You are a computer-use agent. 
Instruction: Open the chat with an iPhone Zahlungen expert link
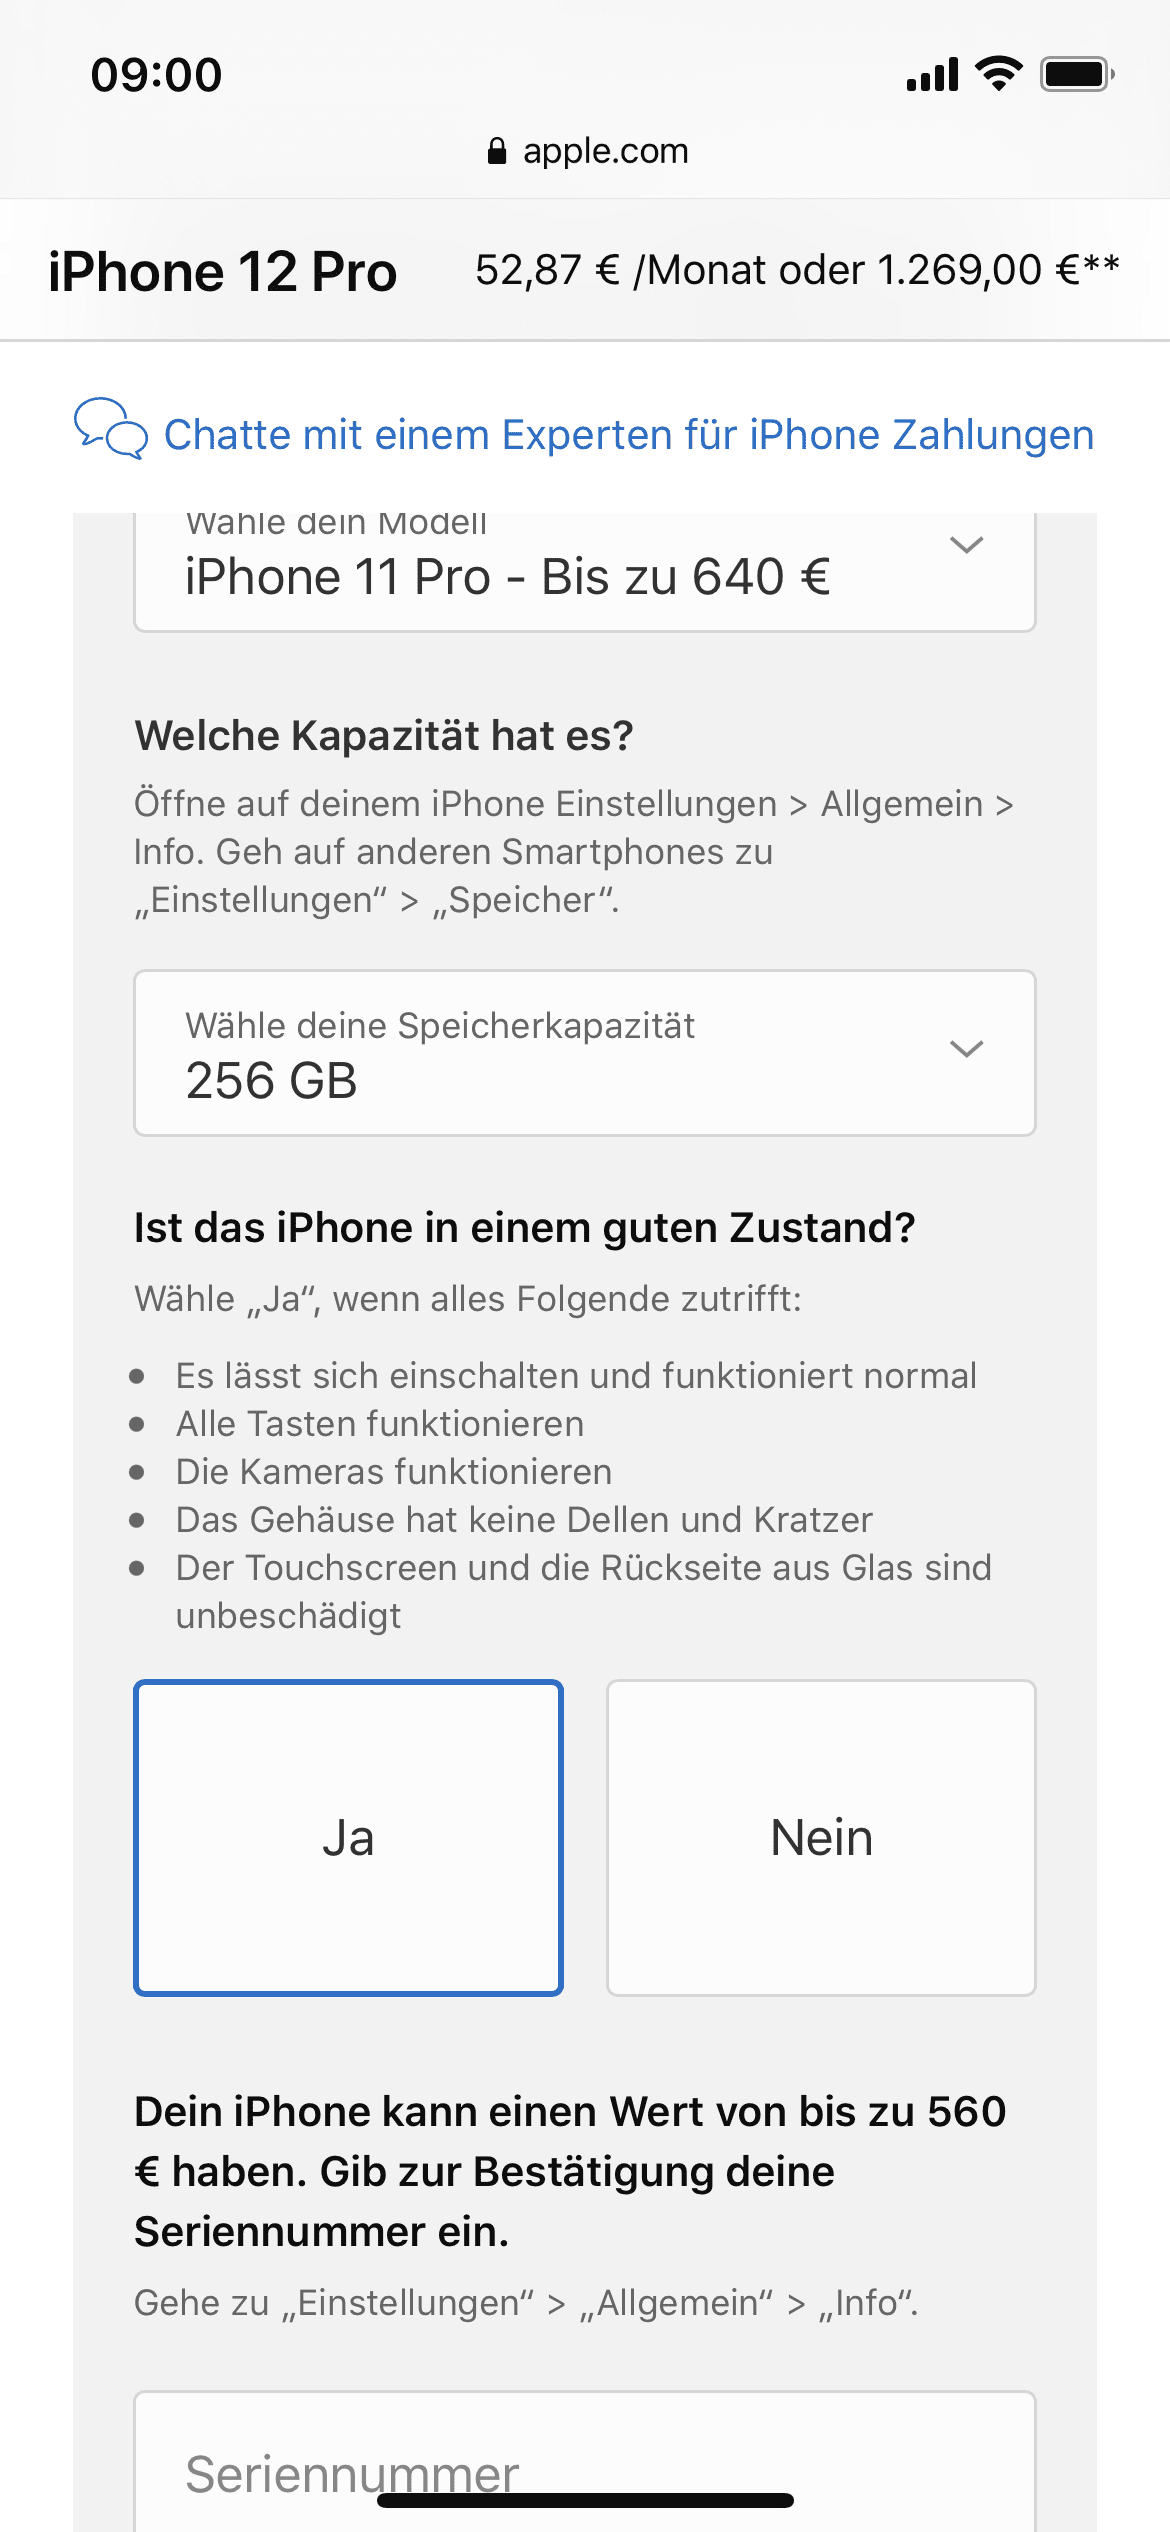coord(628,435)
